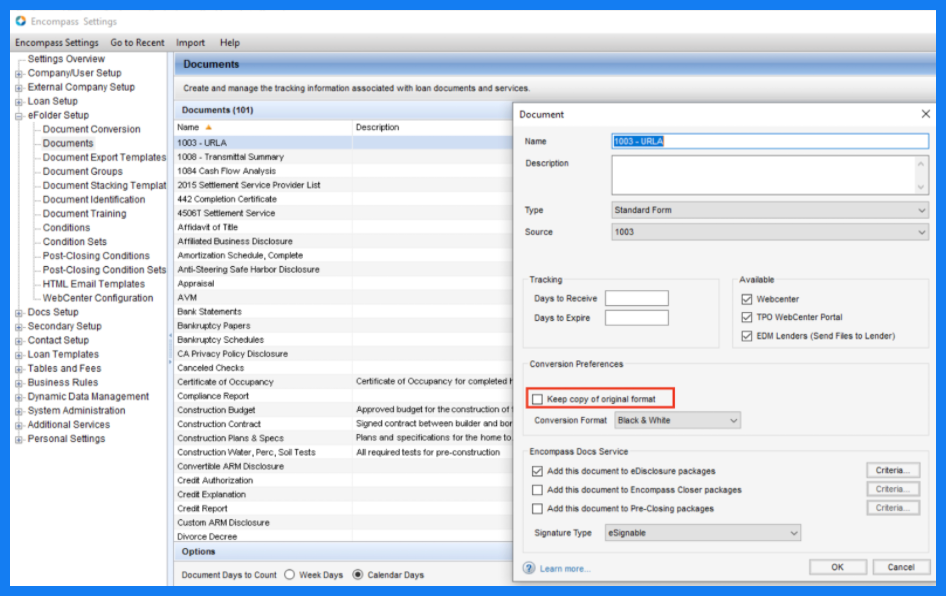Click Criteria button for eDisclosure packages

pos(892,471)
